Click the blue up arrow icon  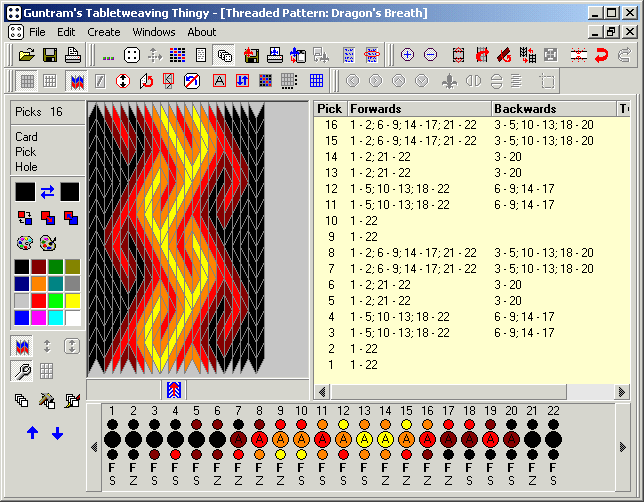tap(33, 433)
